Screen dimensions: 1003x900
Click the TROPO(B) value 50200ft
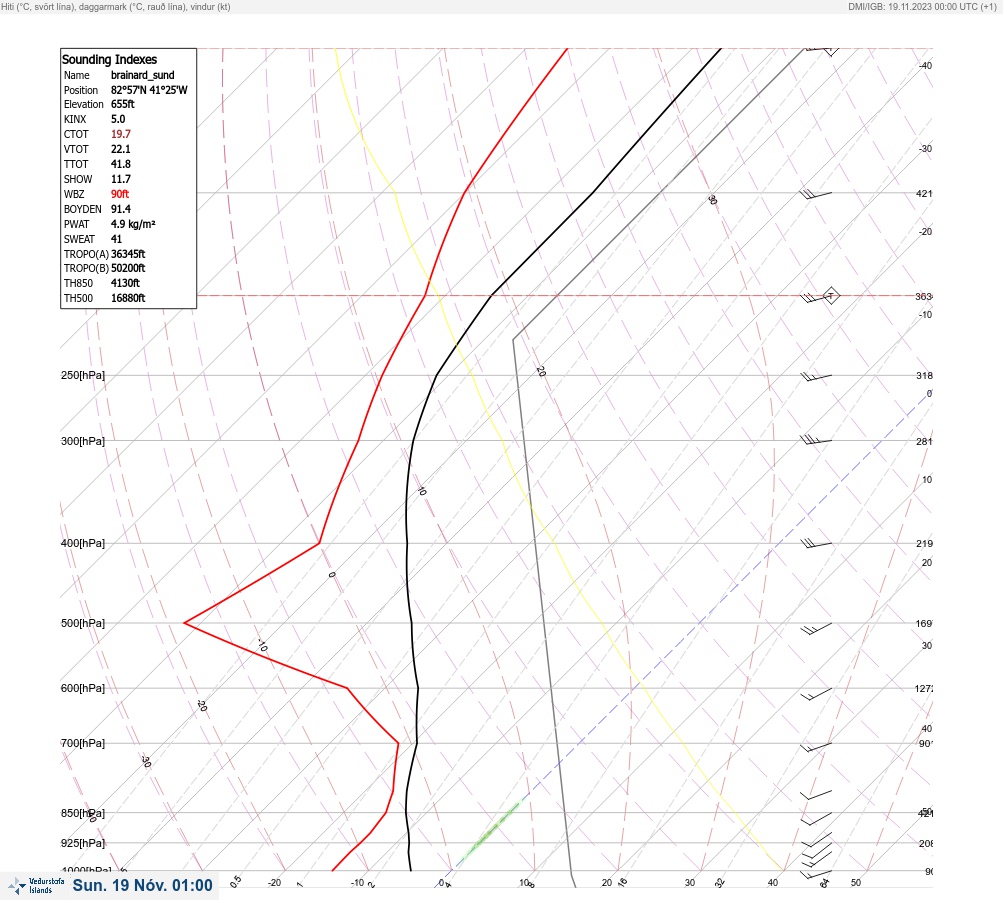128,268
